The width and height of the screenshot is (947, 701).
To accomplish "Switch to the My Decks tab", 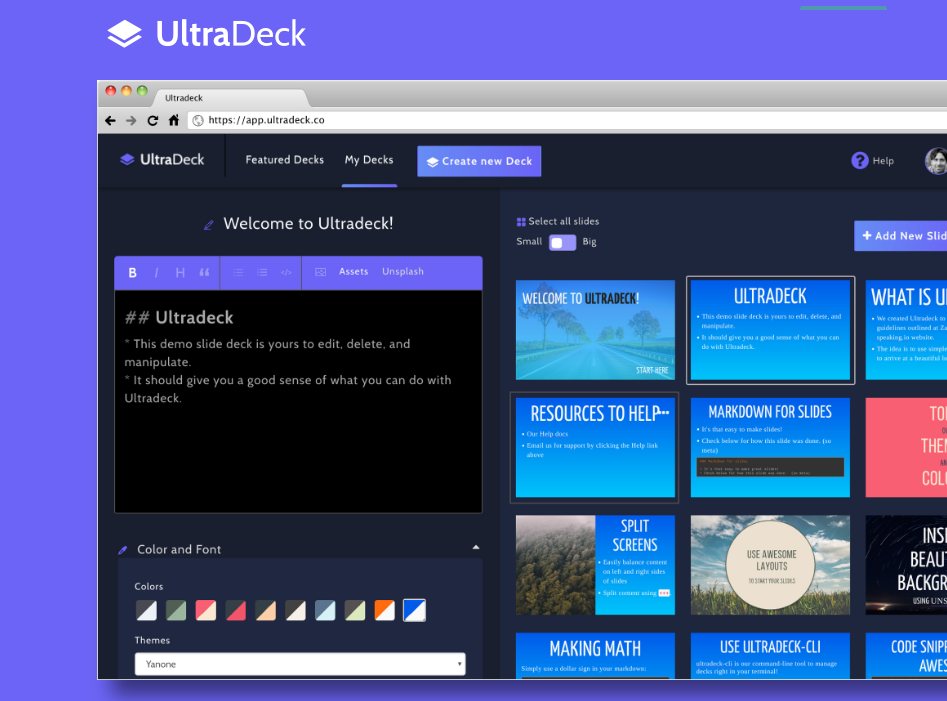I will tap(369, 160).
